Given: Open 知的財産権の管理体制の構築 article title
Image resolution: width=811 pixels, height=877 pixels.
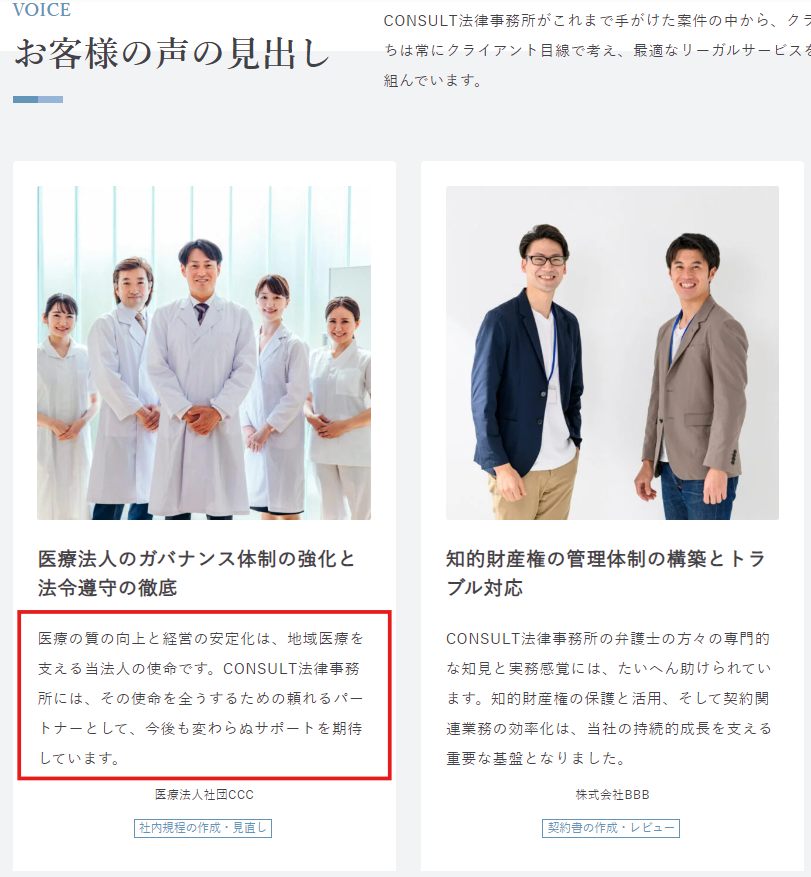Looking at the screenshot, I should click(605, 573).
